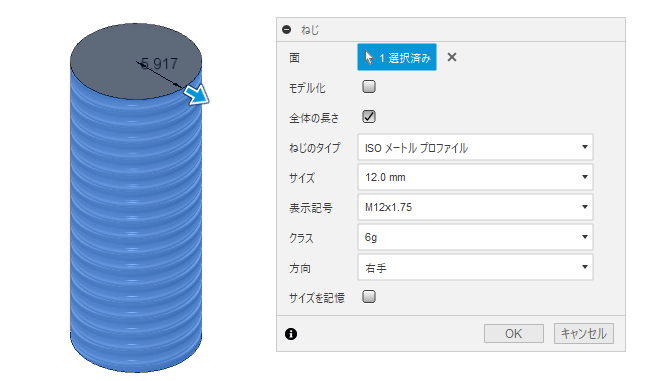Click the ねじ dialog title text
This screenshot has width=656, height=381.
click(310, 30)
